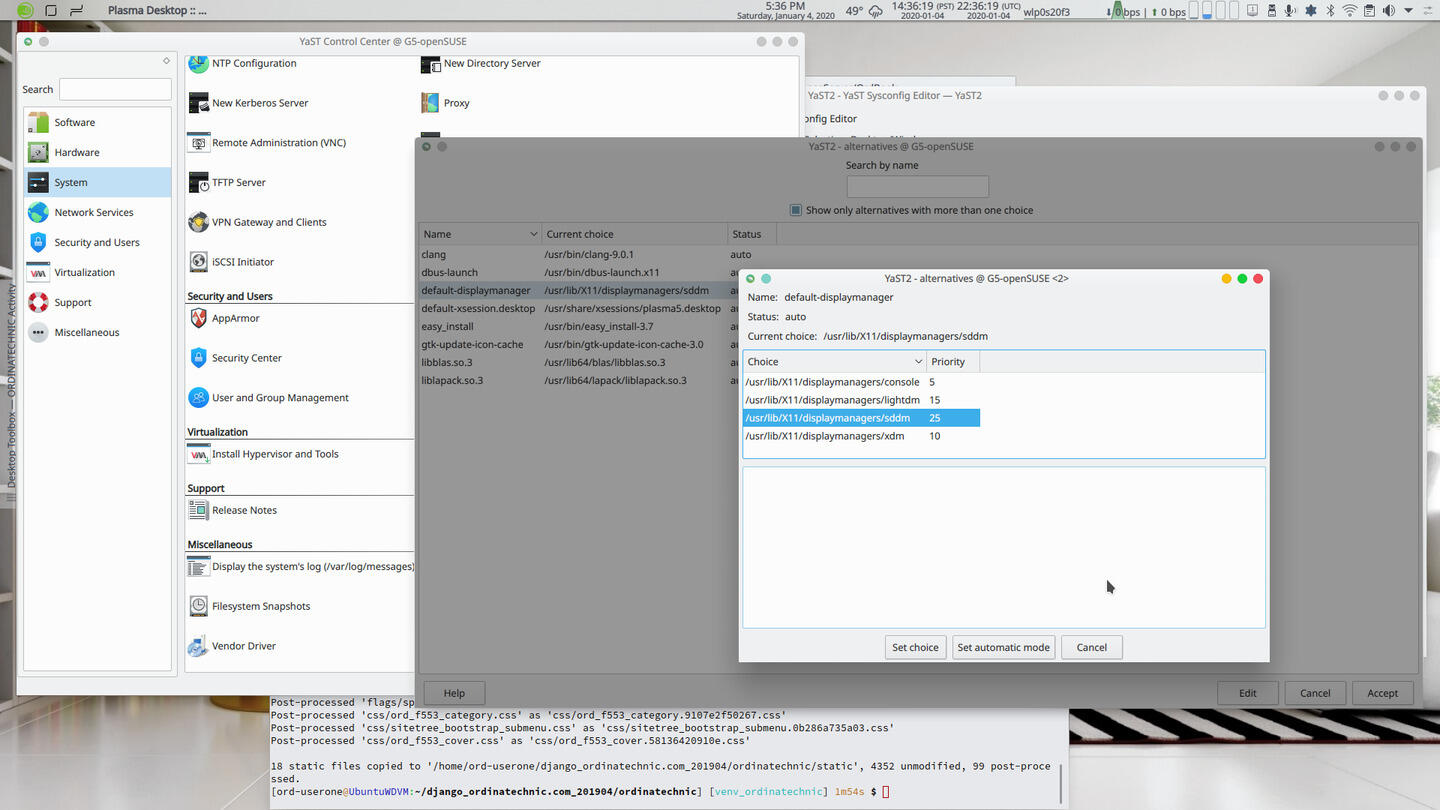Click the YaST Control Center search field
The width and height of the screenshot is (1440, 810).
pos(115,89)
